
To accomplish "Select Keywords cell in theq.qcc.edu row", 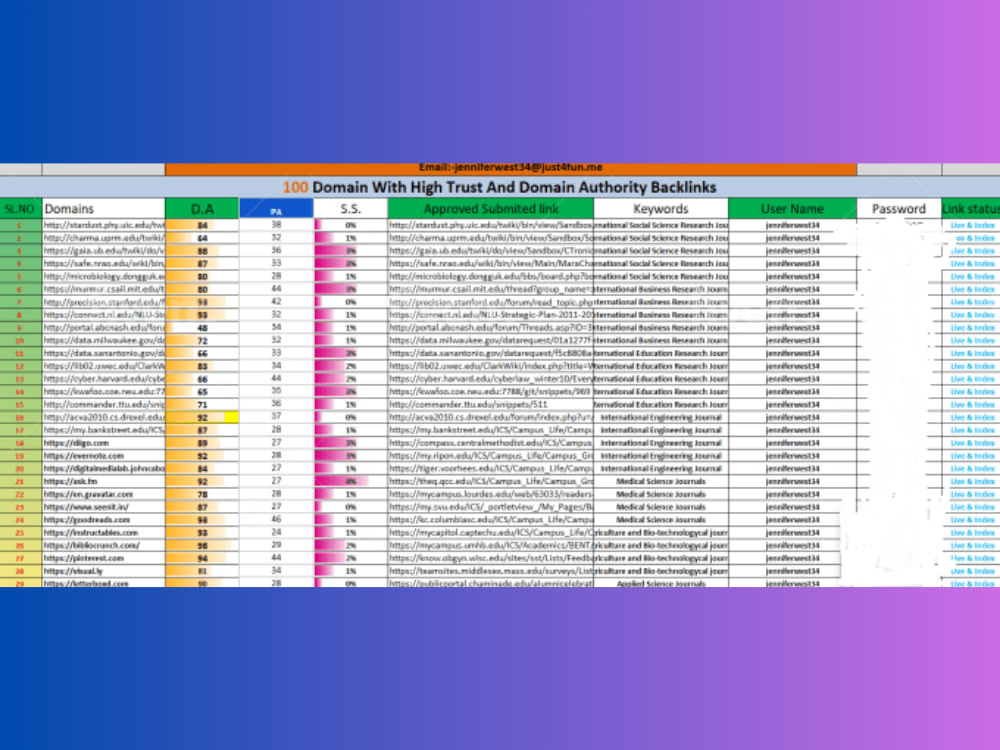I will pos(661,481).
